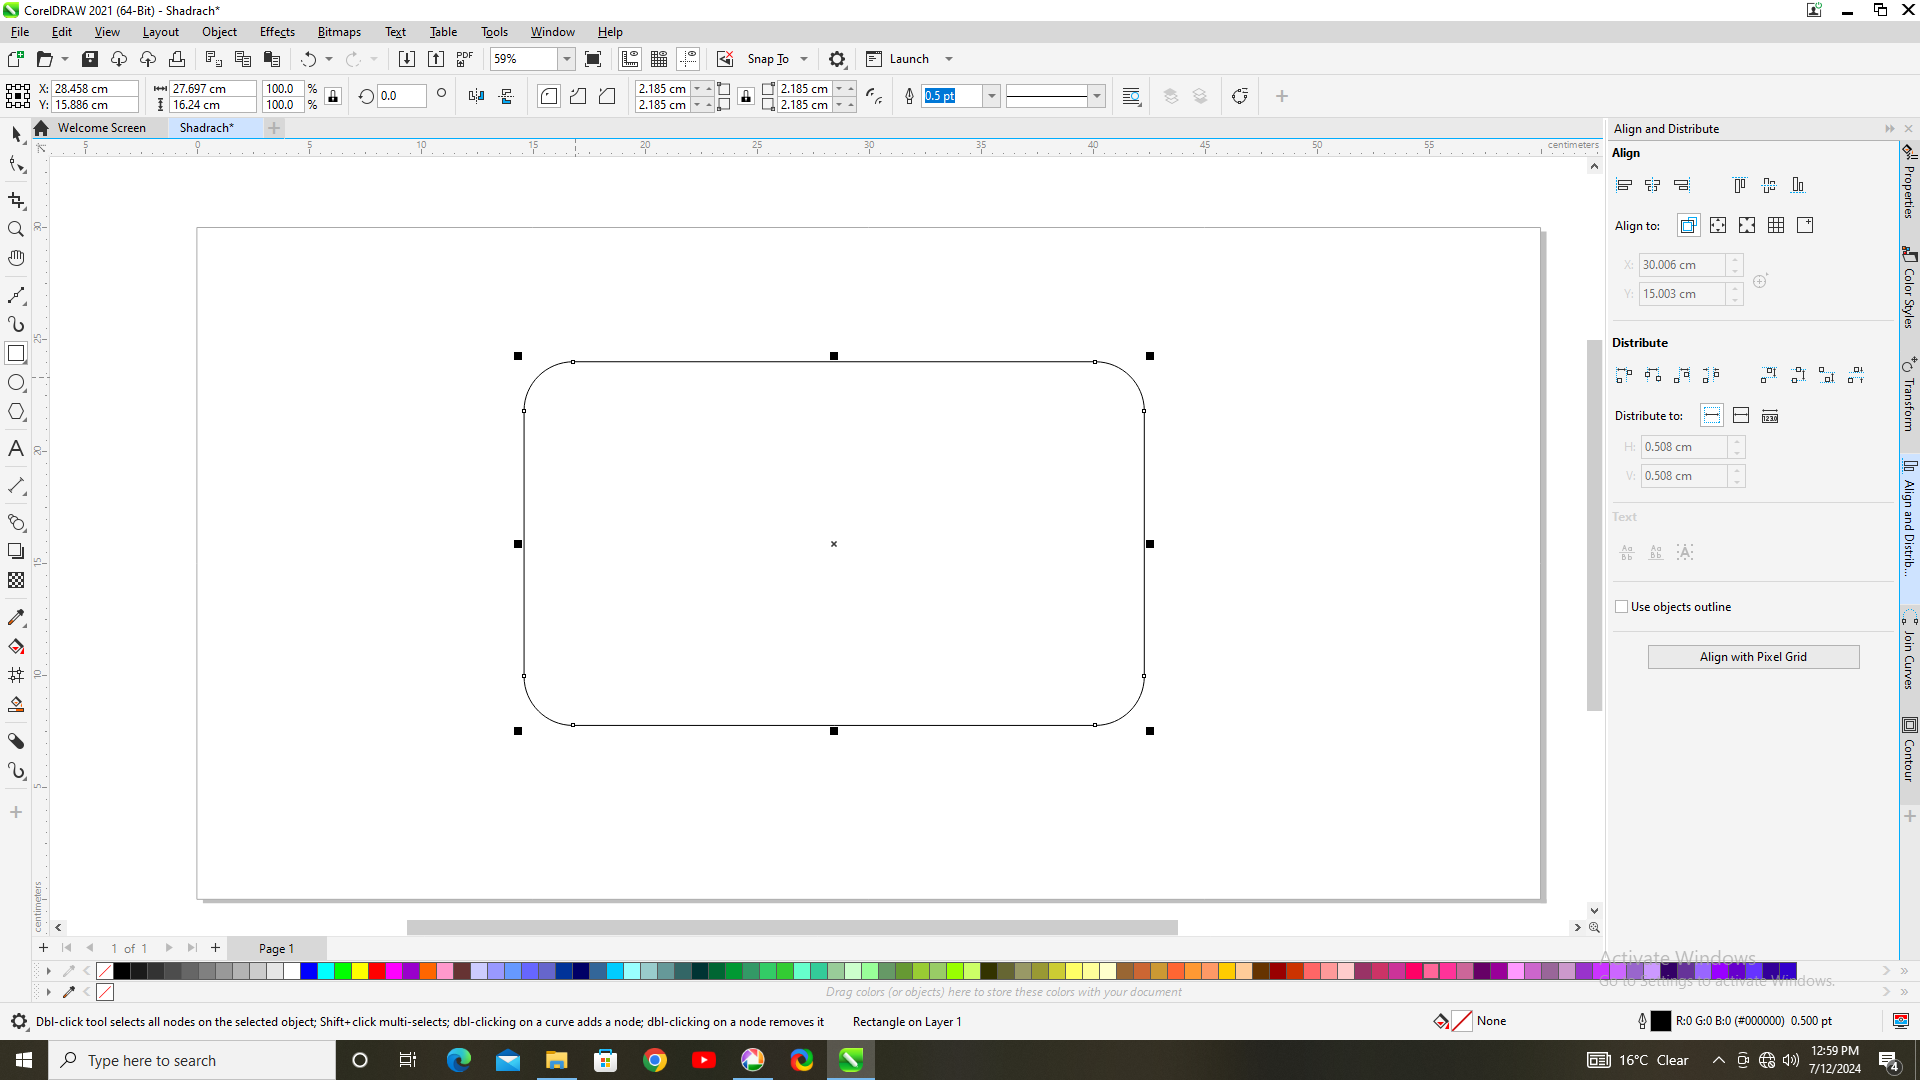Enable Use objects outline checkbox
1920x1080 pixels.
1622,607
